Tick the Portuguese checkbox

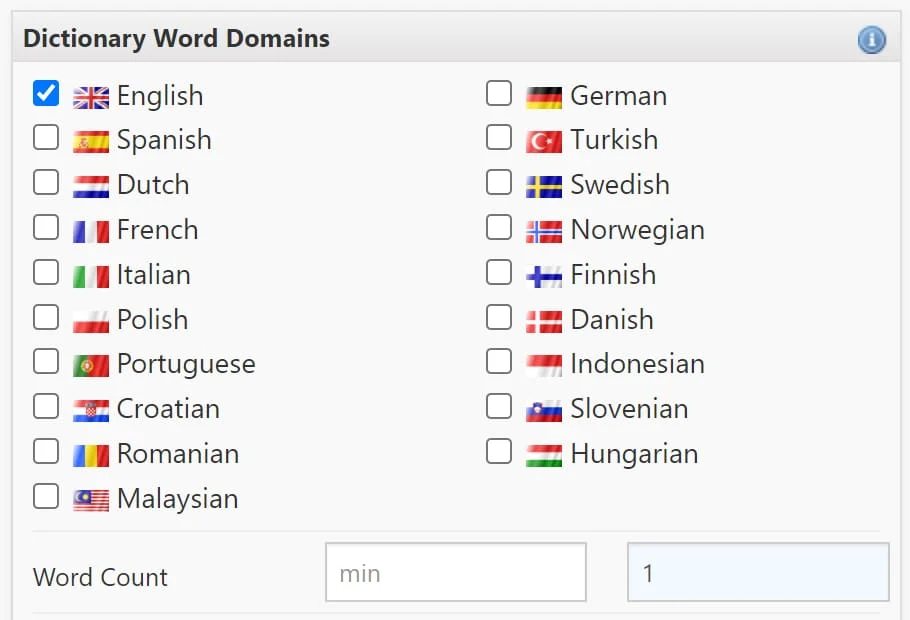point(46,362)
